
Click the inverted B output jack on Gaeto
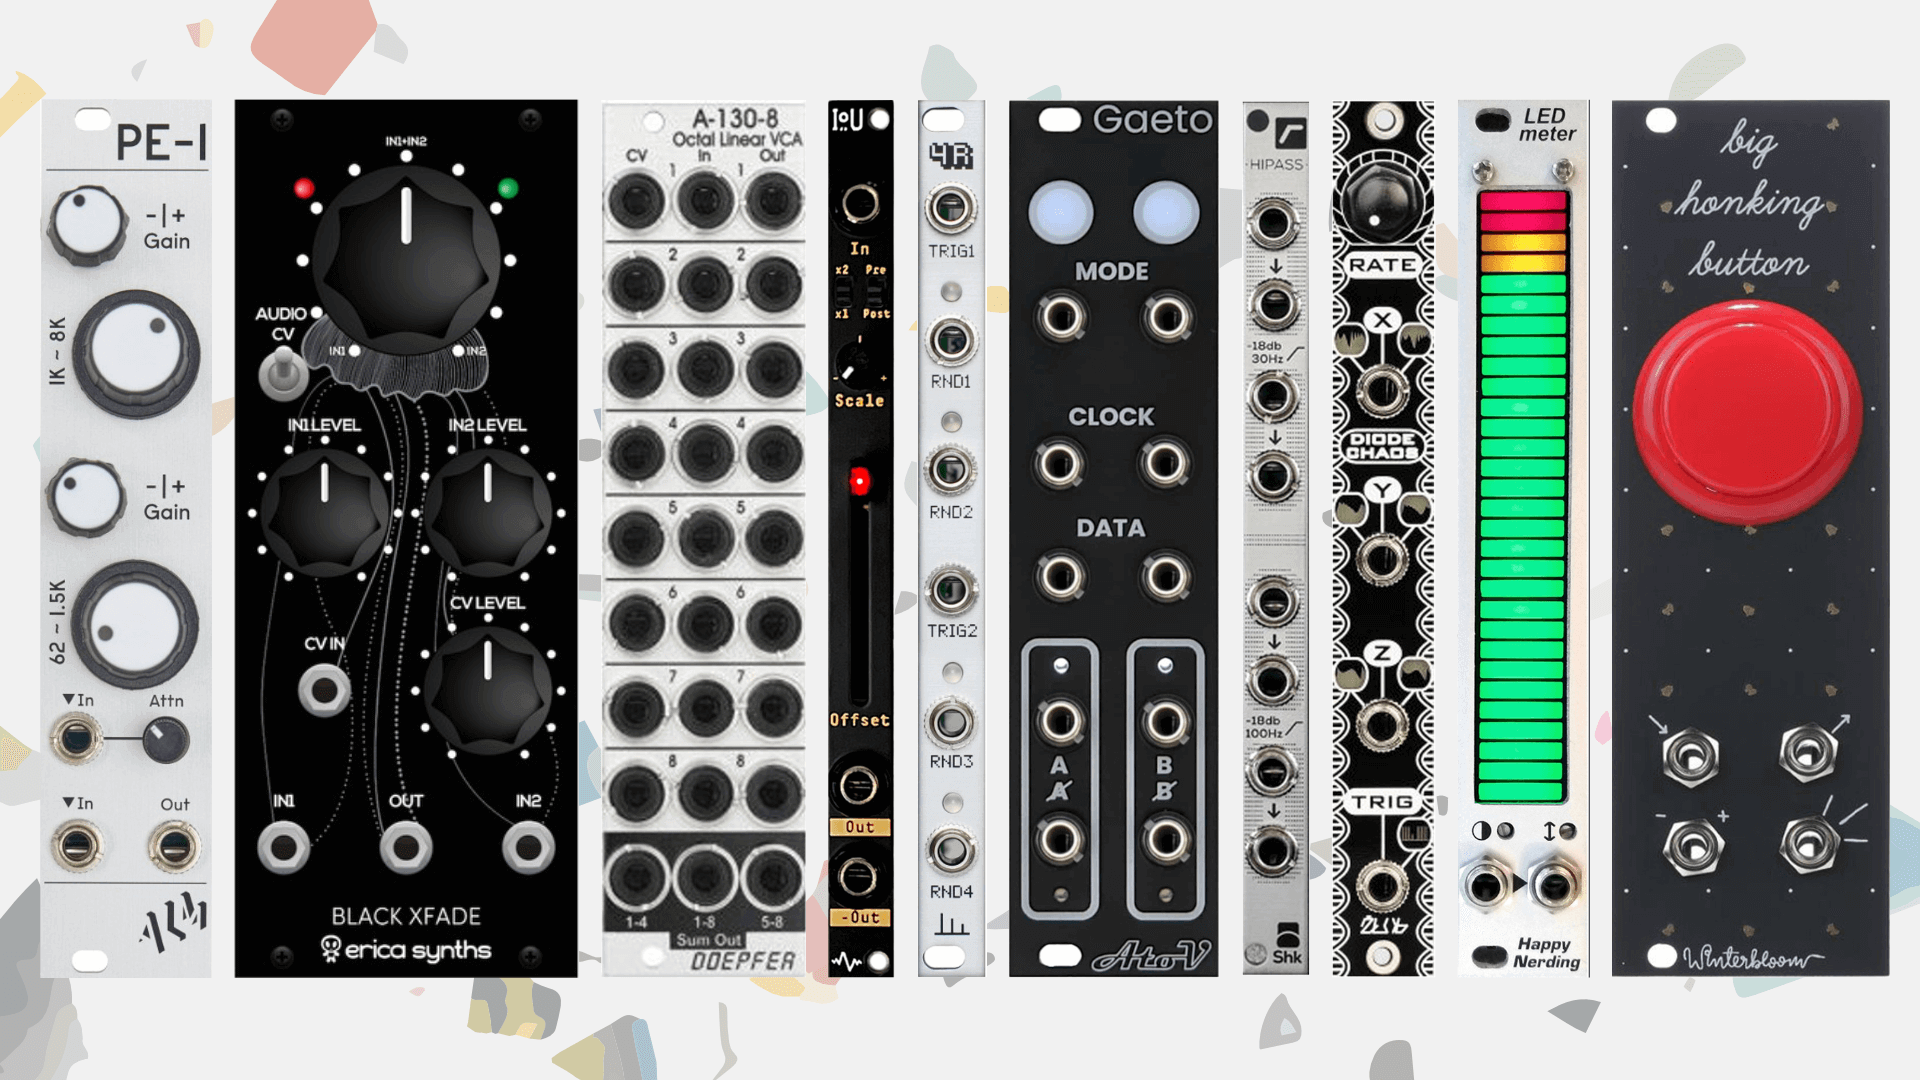click(1165, 838)
